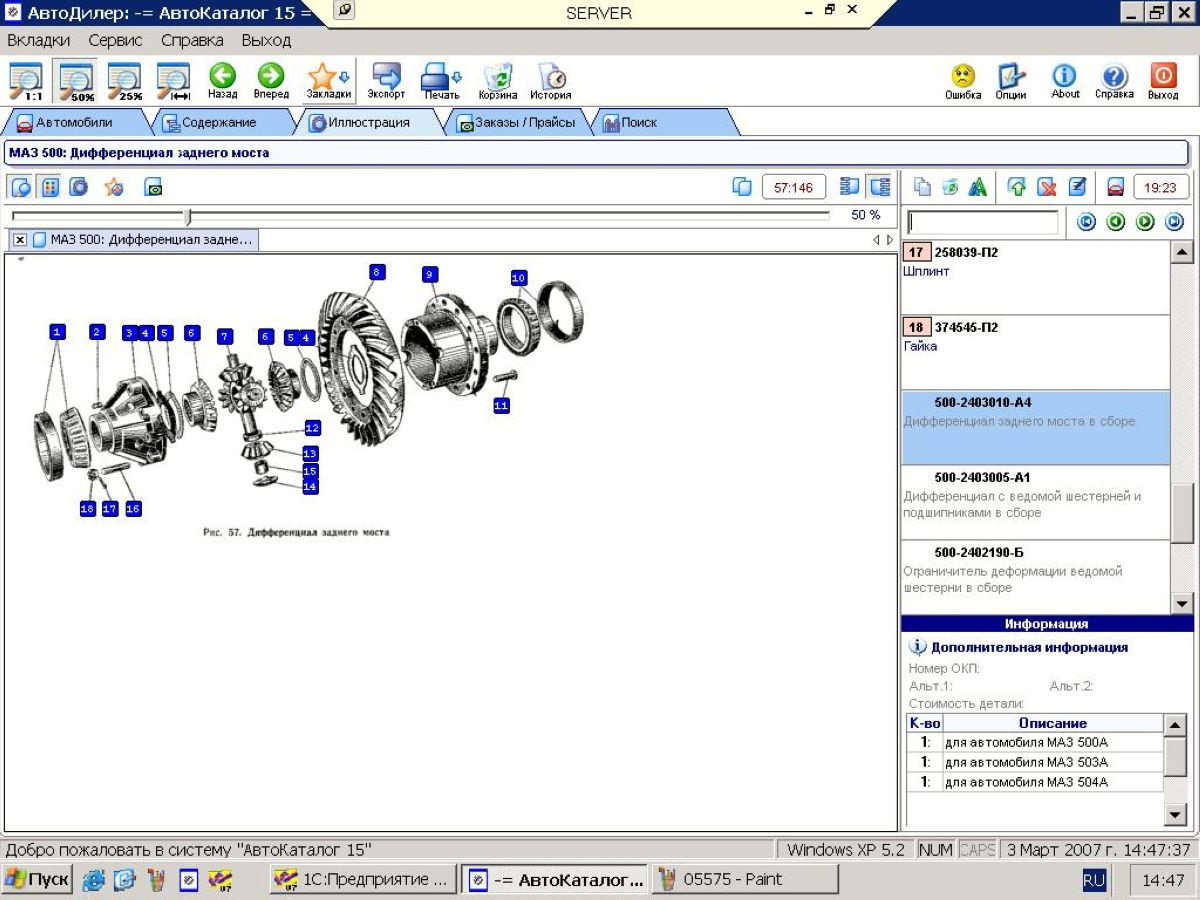Click the gear illustration tool icon
This screenshot has height=900, width=1200.
coord(79,187)
